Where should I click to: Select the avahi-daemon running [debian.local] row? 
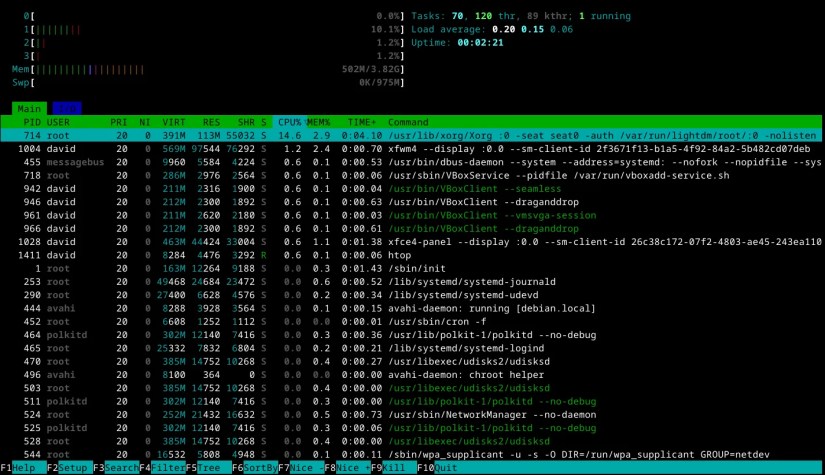[x=411, y=308]
